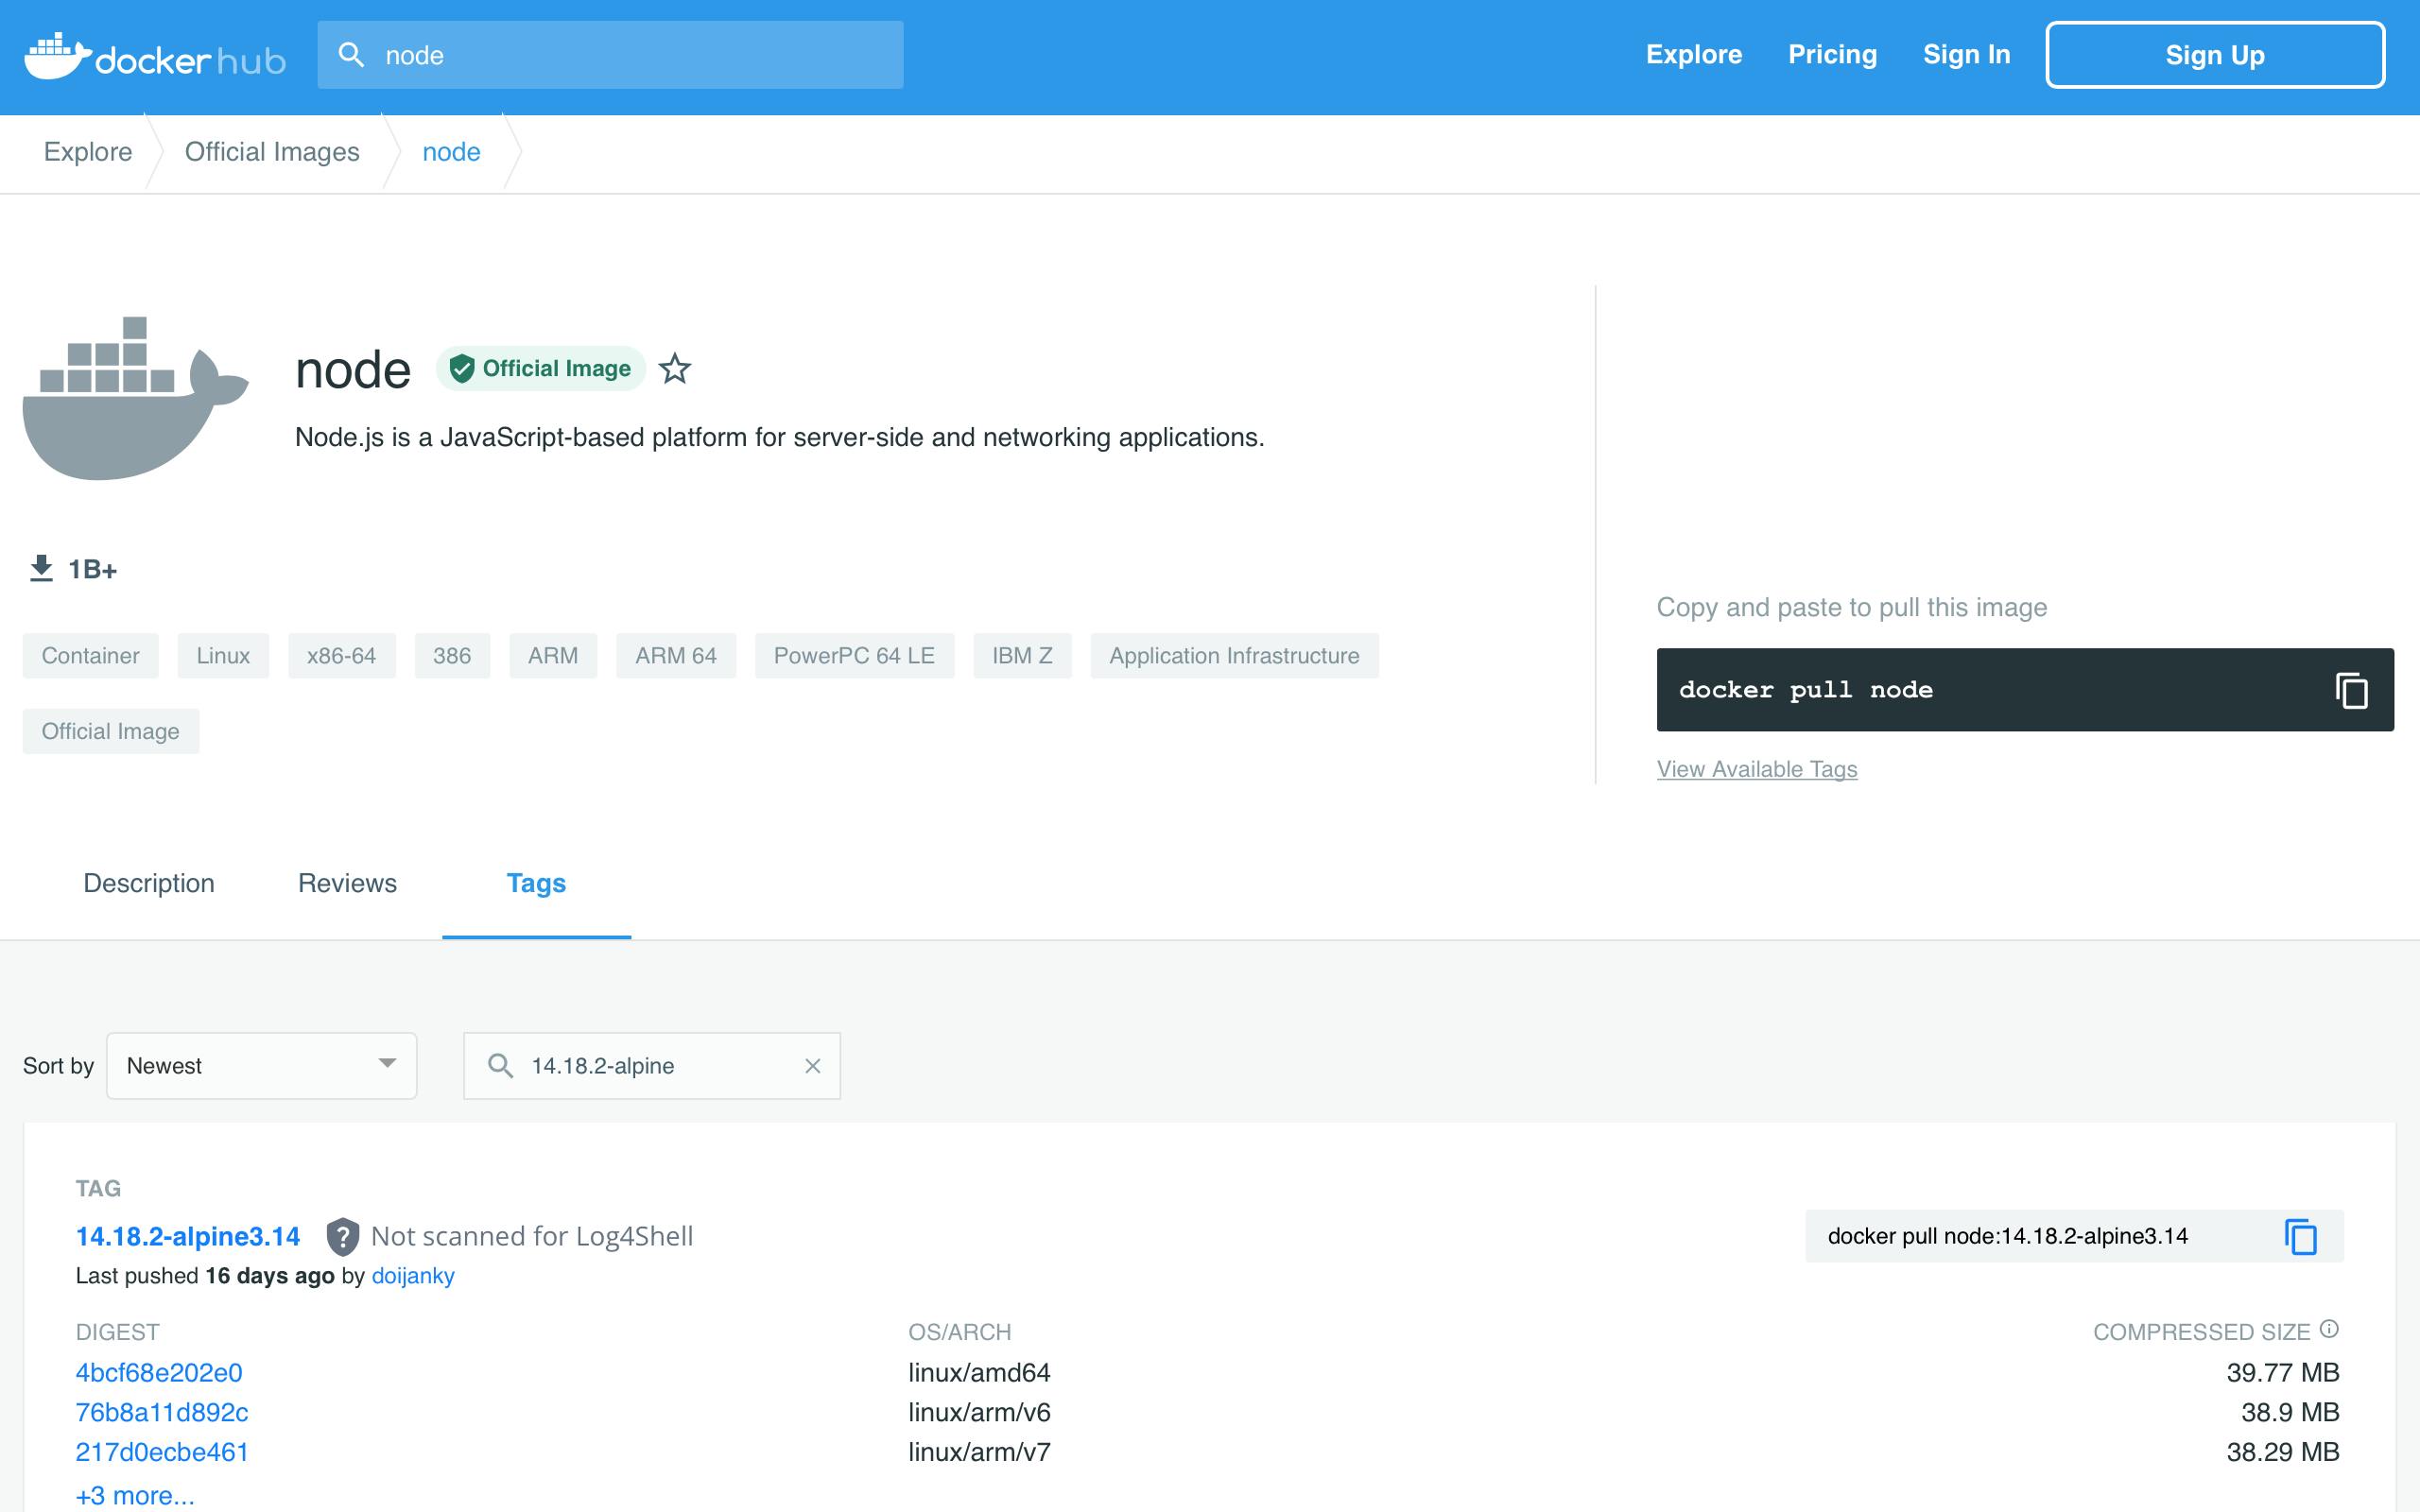Click the Compressed Size info icon

[x=2329, y=1329]
